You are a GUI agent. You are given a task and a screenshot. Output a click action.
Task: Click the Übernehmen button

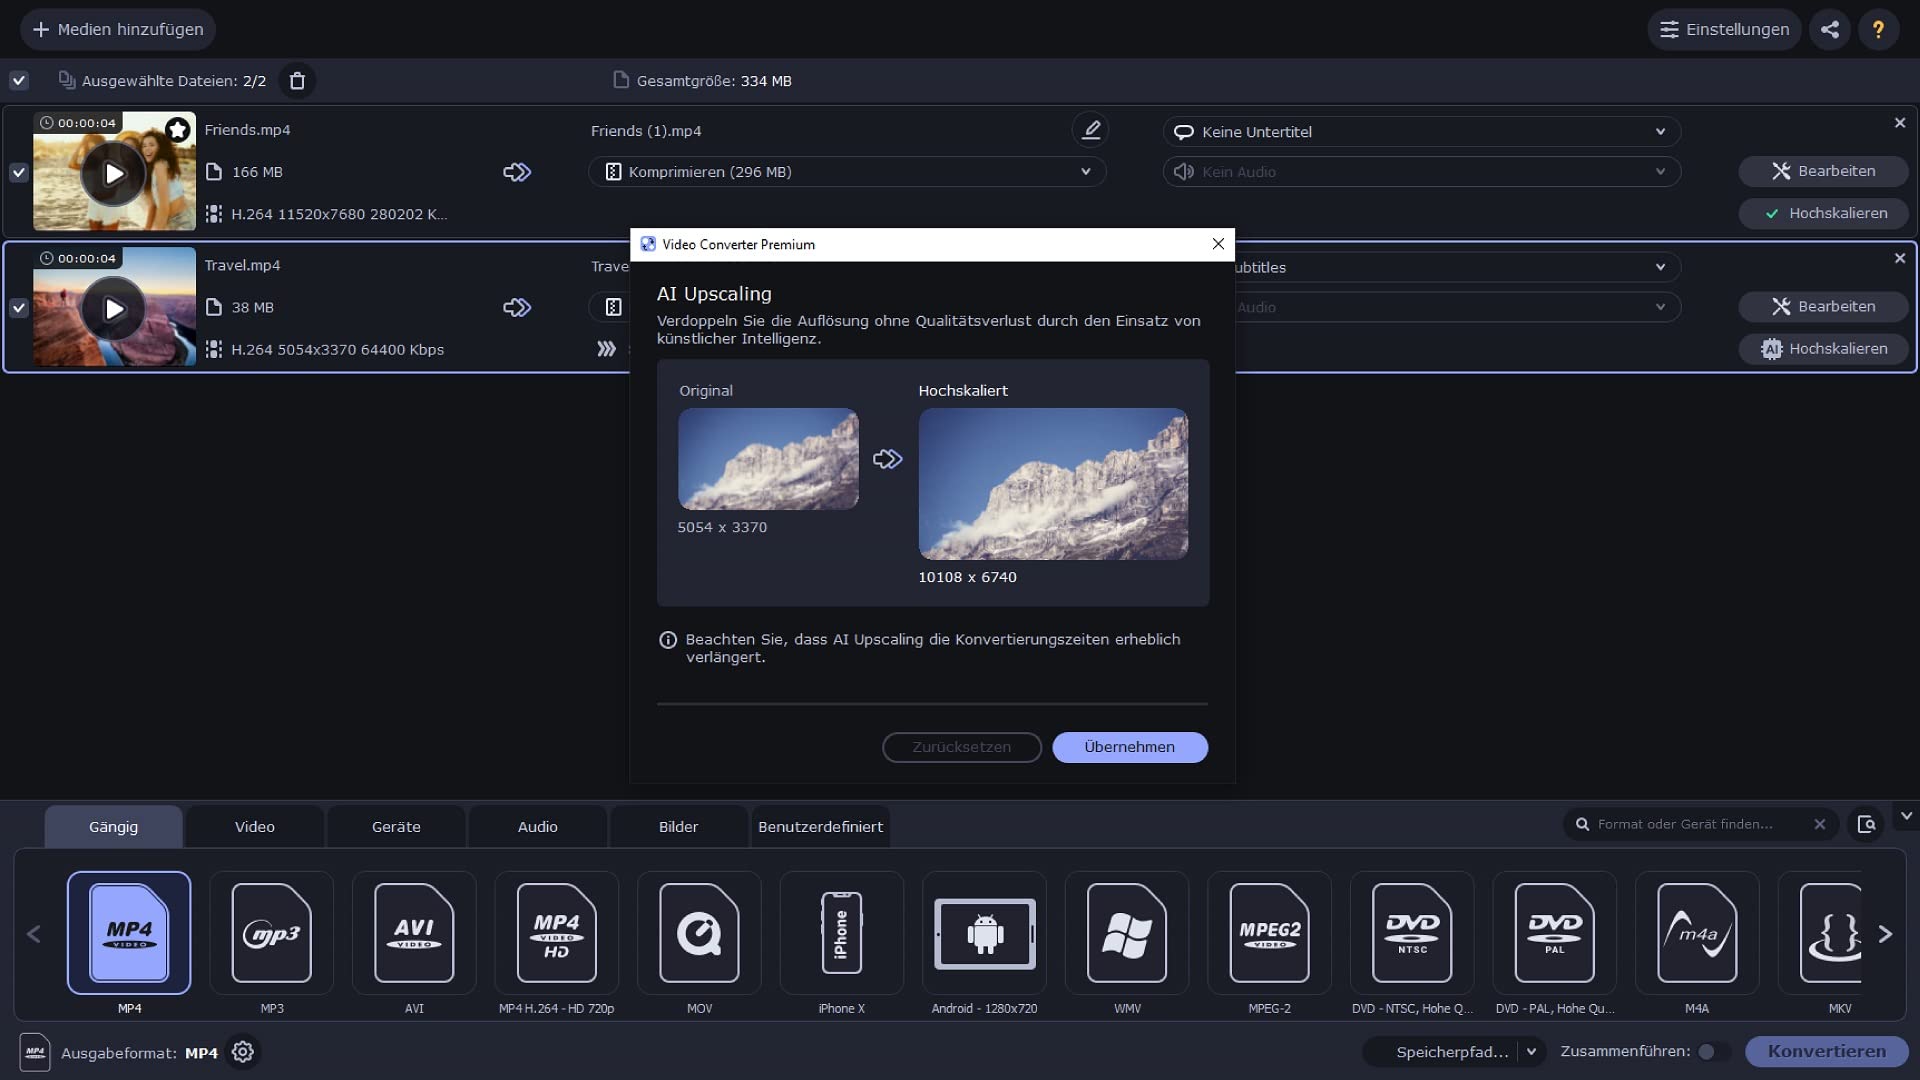click(x=1130, y=747)
